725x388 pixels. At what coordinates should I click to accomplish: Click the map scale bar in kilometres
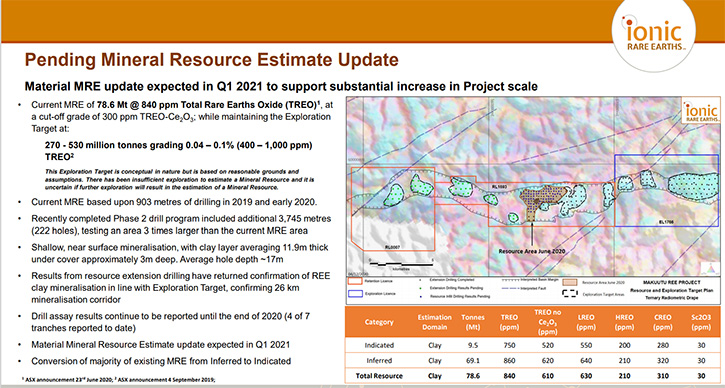[400, 264]
